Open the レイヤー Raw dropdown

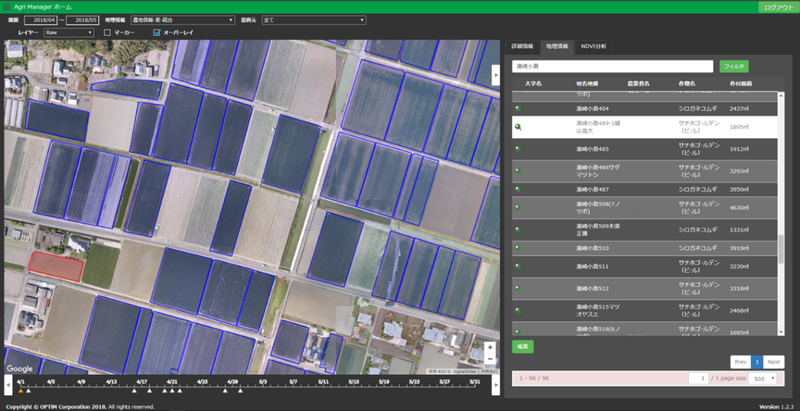[70, 32]
